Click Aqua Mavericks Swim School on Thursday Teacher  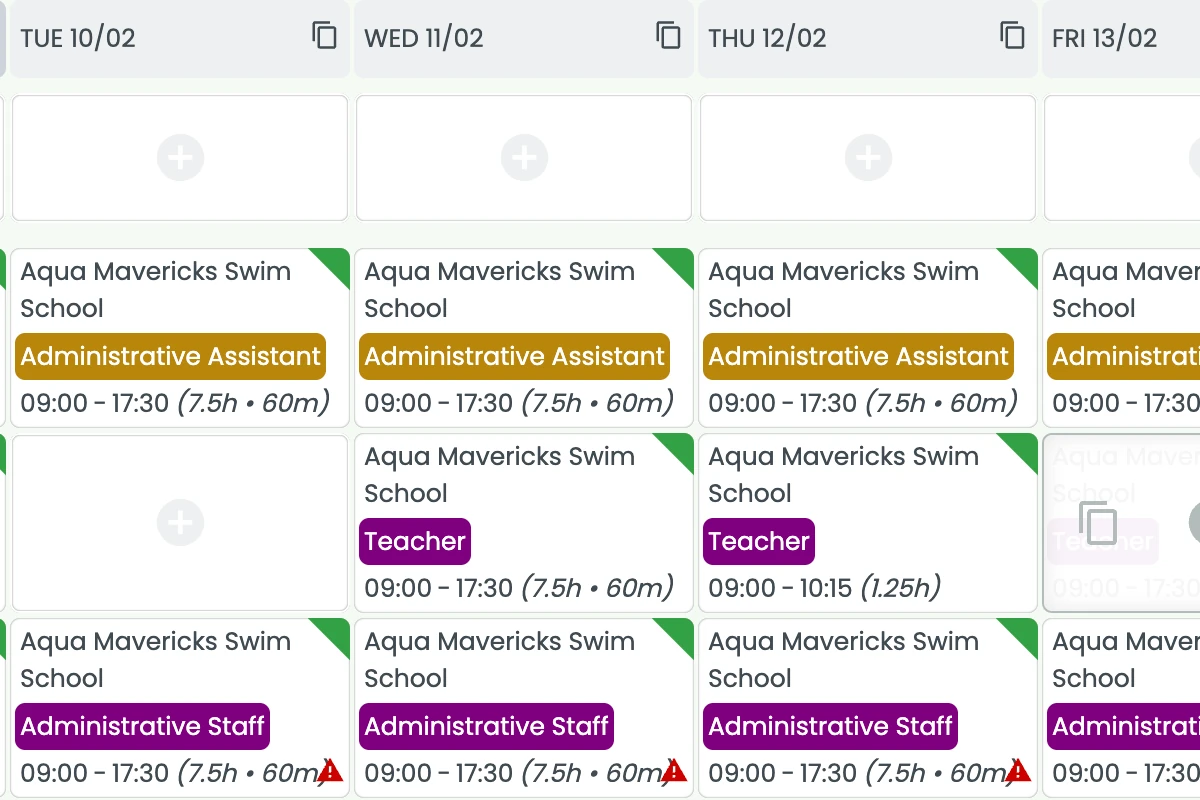tap(844, 475)
